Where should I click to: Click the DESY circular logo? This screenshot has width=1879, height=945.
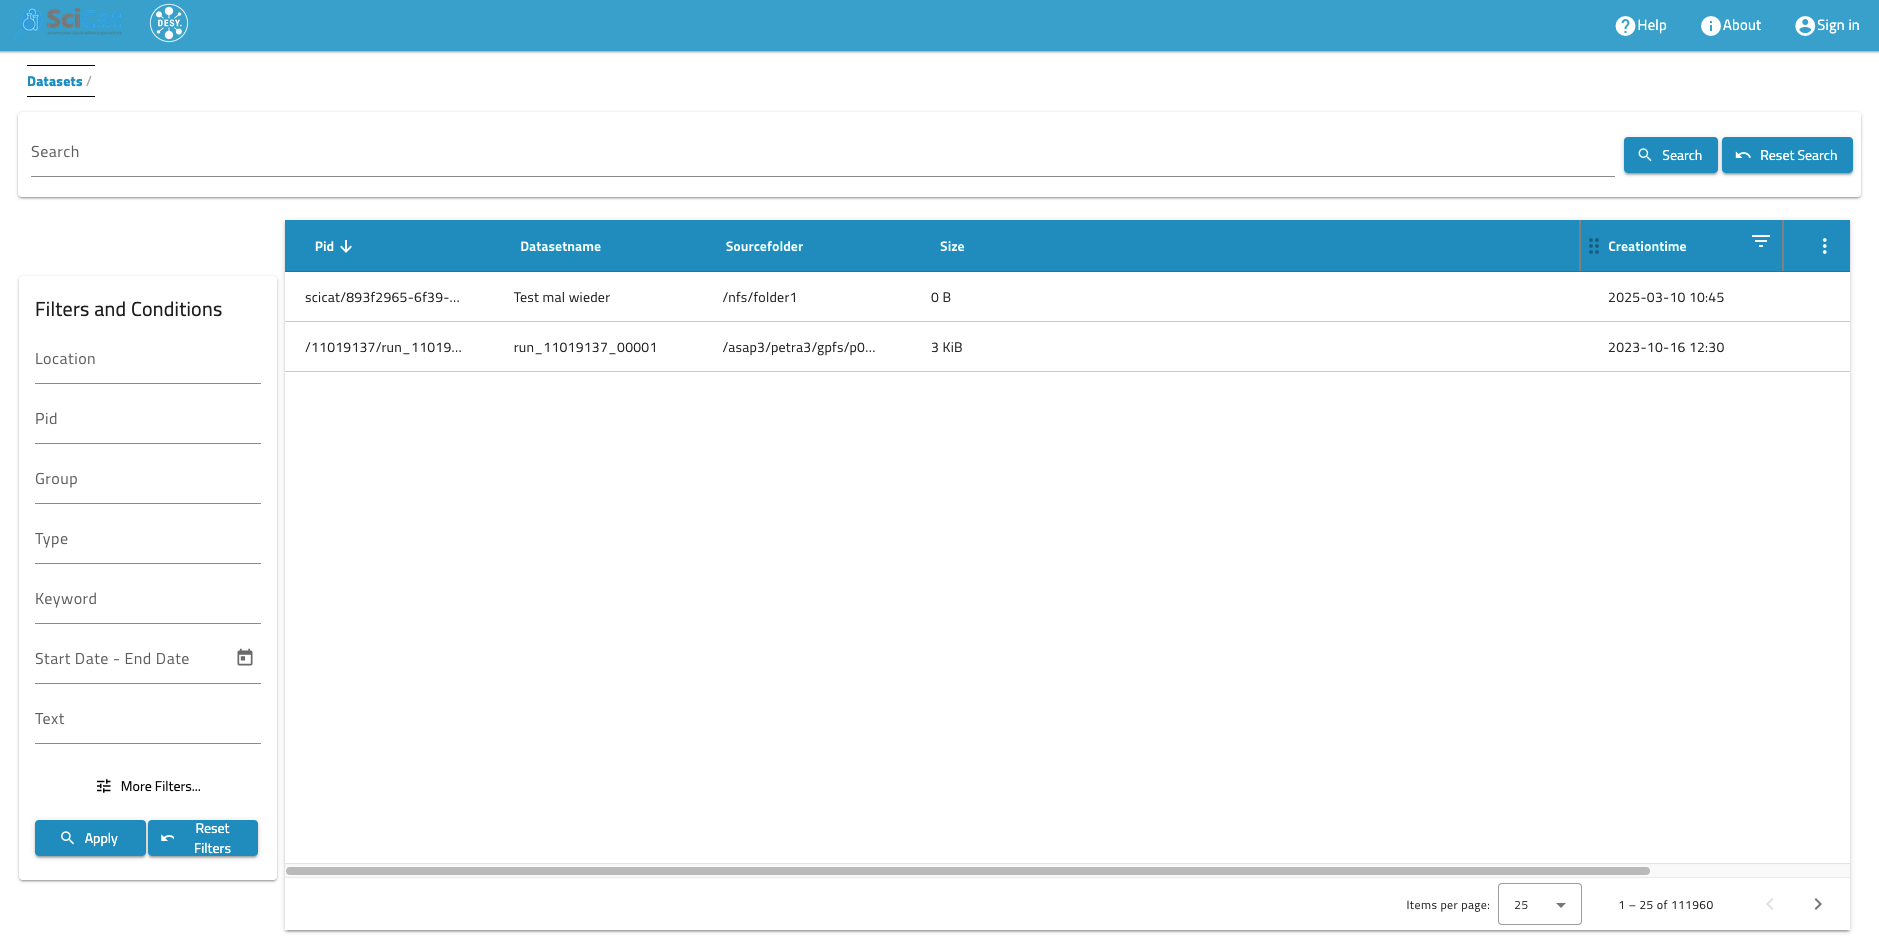169,23
